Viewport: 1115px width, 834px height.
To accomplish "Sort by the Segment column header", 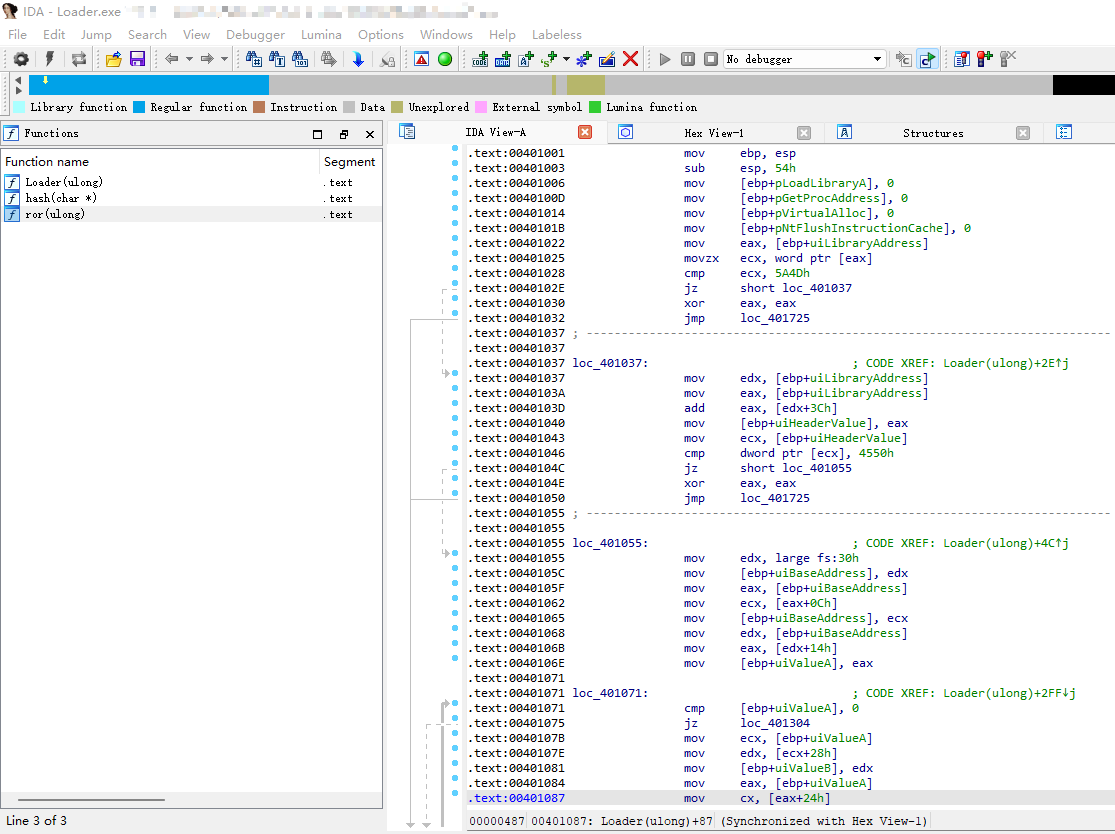I will (x=350, y=161).
